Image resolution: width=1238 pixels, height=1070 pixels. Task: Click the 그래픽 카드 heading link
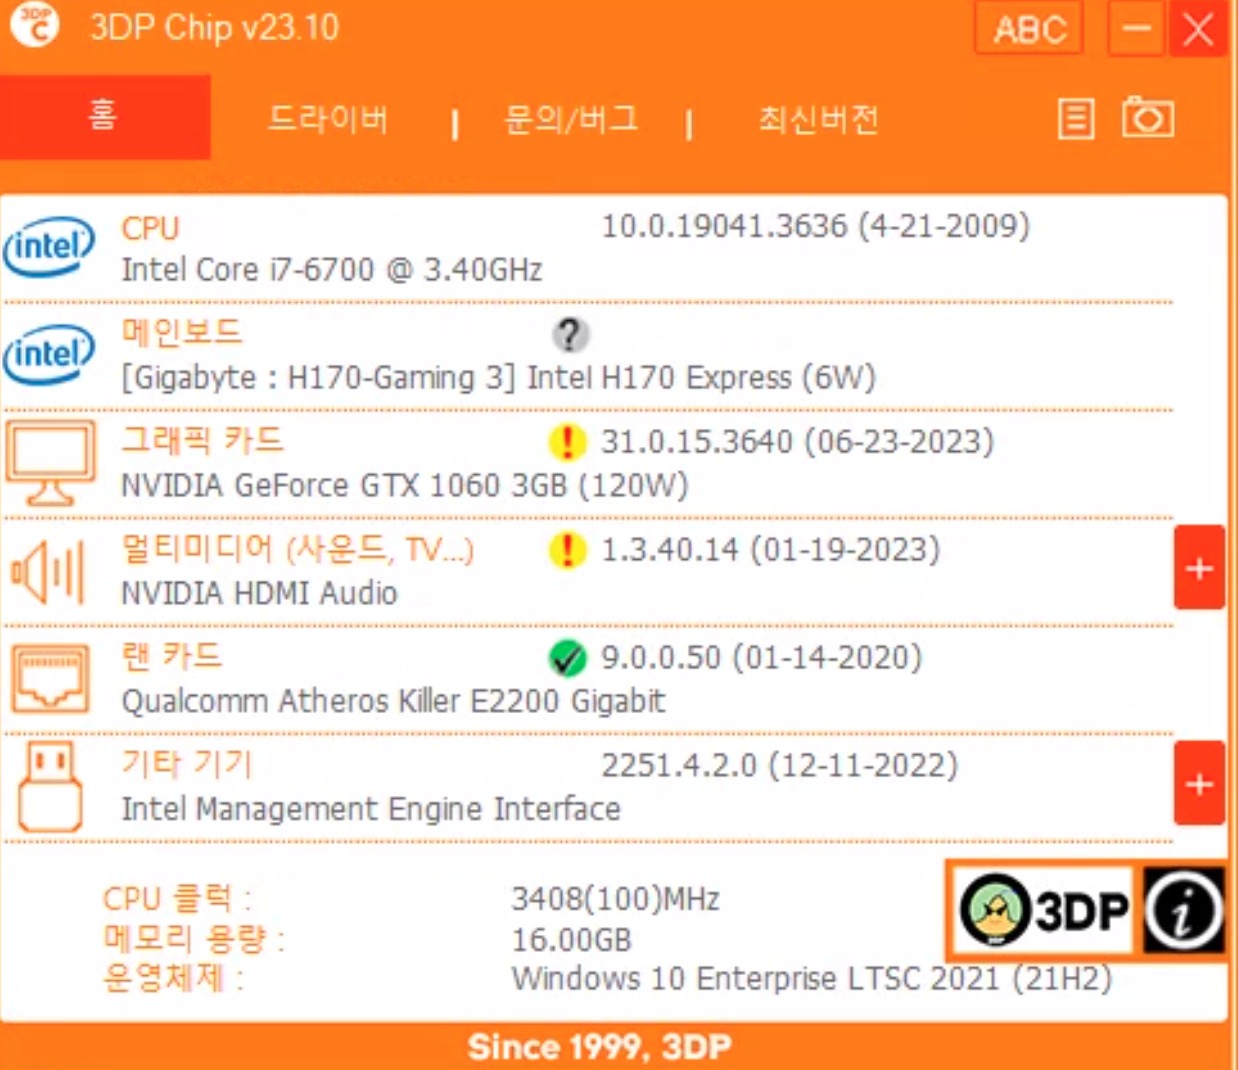(x=202, y=440)
